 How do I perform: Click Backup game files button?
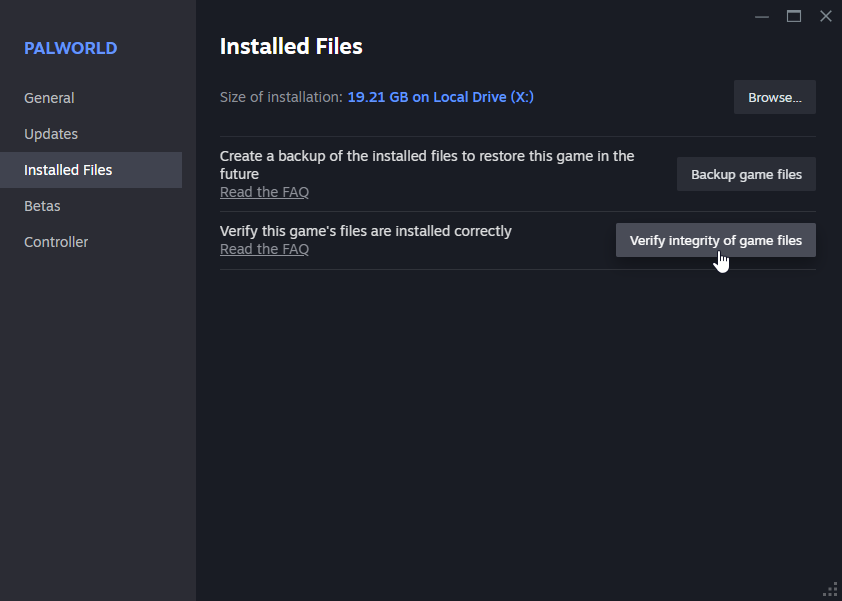pyautogui.click(x=746, y=175)
